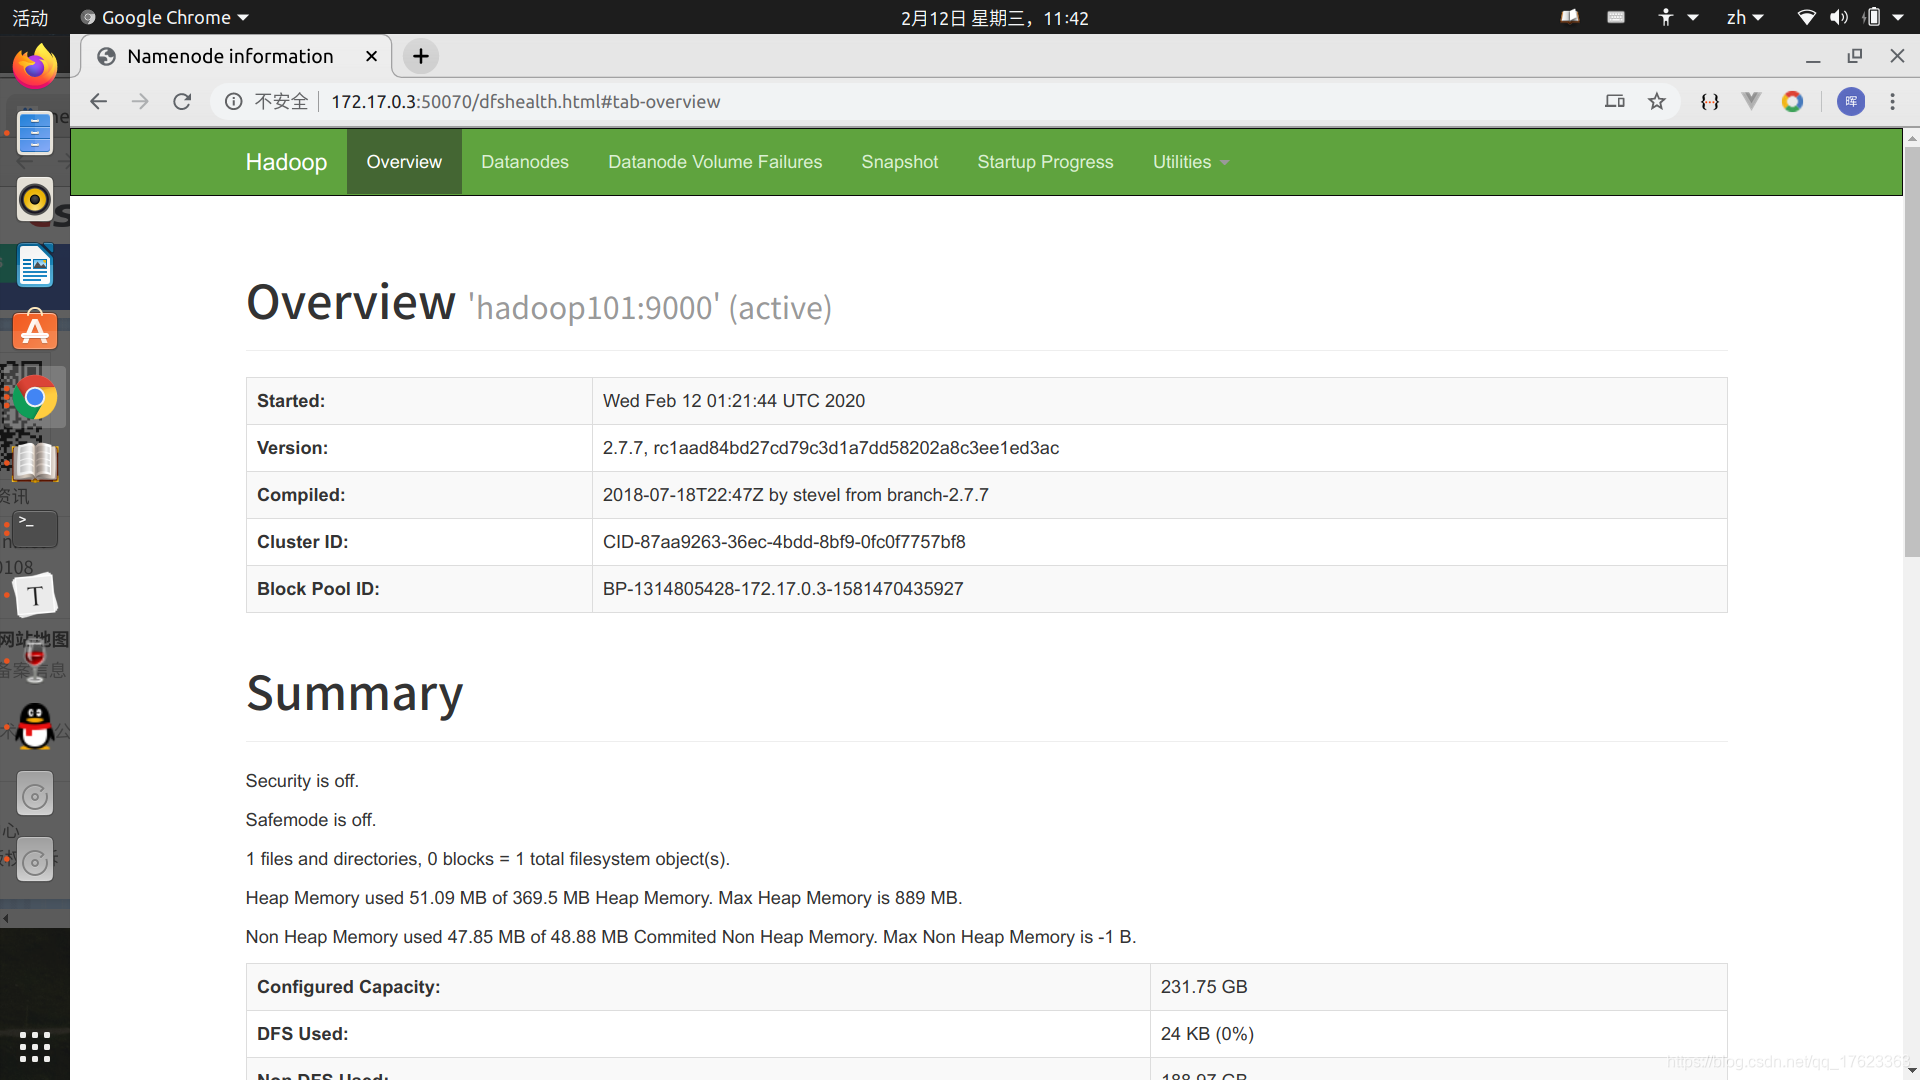Click the dictionary indicator icon in top bar

coord(1570,17)
